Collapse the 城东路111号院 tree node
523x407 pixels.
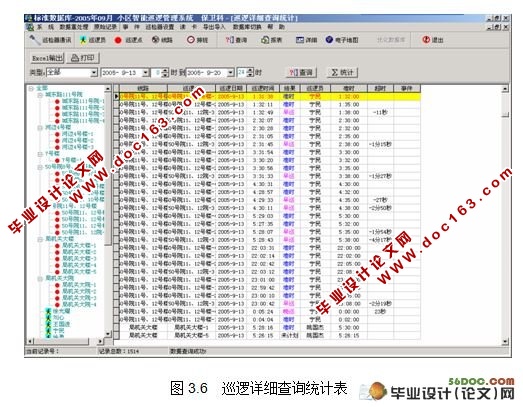point(40,95)
